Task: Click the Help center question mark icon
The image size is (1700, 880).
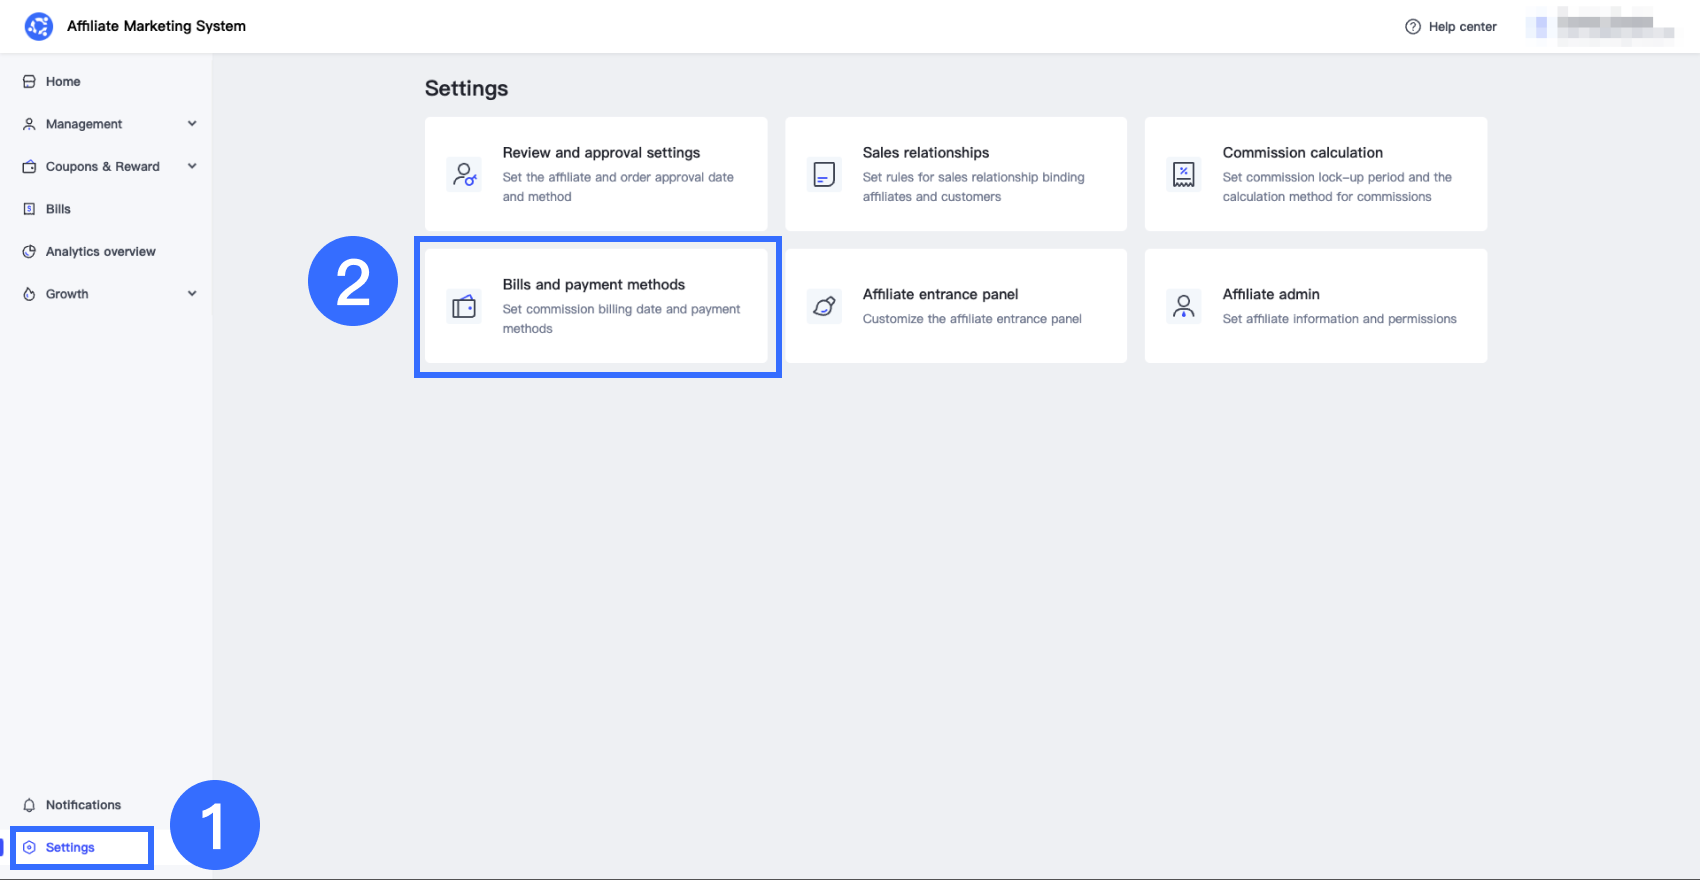Action: point(1413,27)
